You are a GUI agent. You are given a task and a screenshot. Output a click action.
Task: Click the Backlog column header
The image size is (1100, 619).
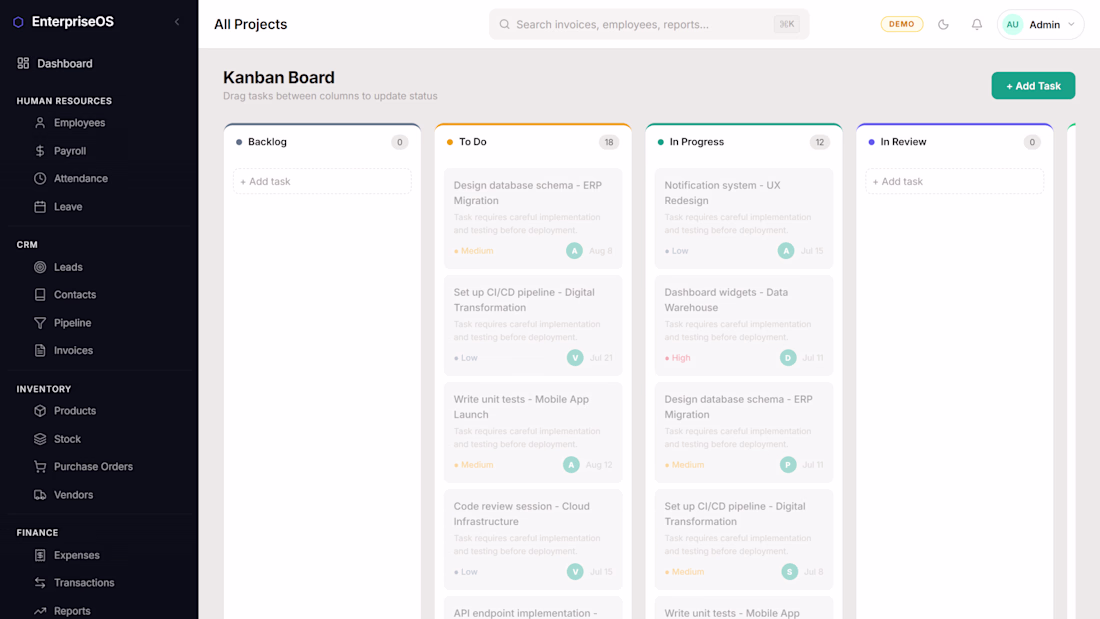tap(267, 142)
